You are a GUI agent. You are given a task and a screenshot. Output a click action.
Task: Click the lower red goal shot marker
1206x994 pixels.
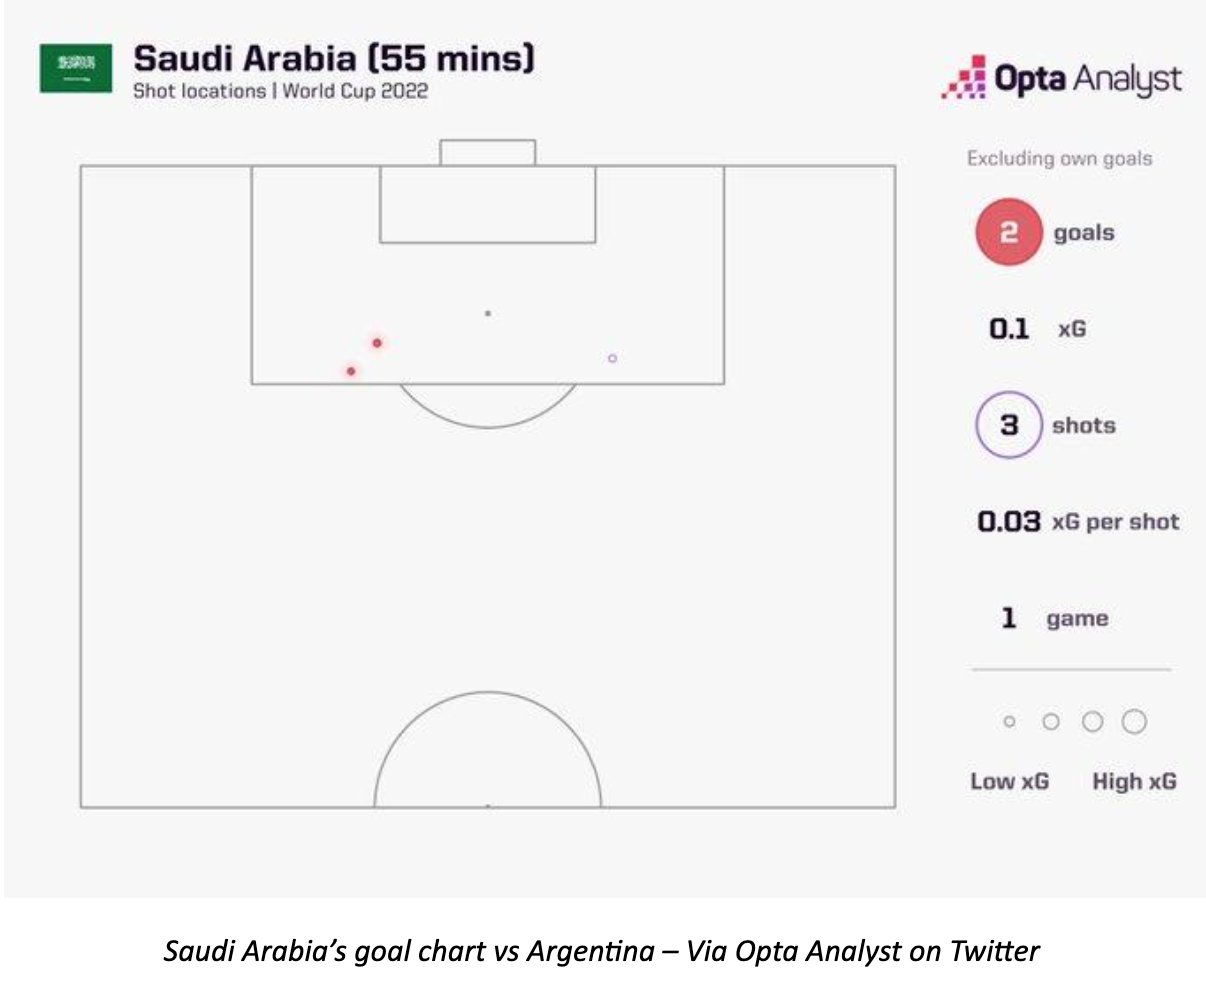(351, 371)
